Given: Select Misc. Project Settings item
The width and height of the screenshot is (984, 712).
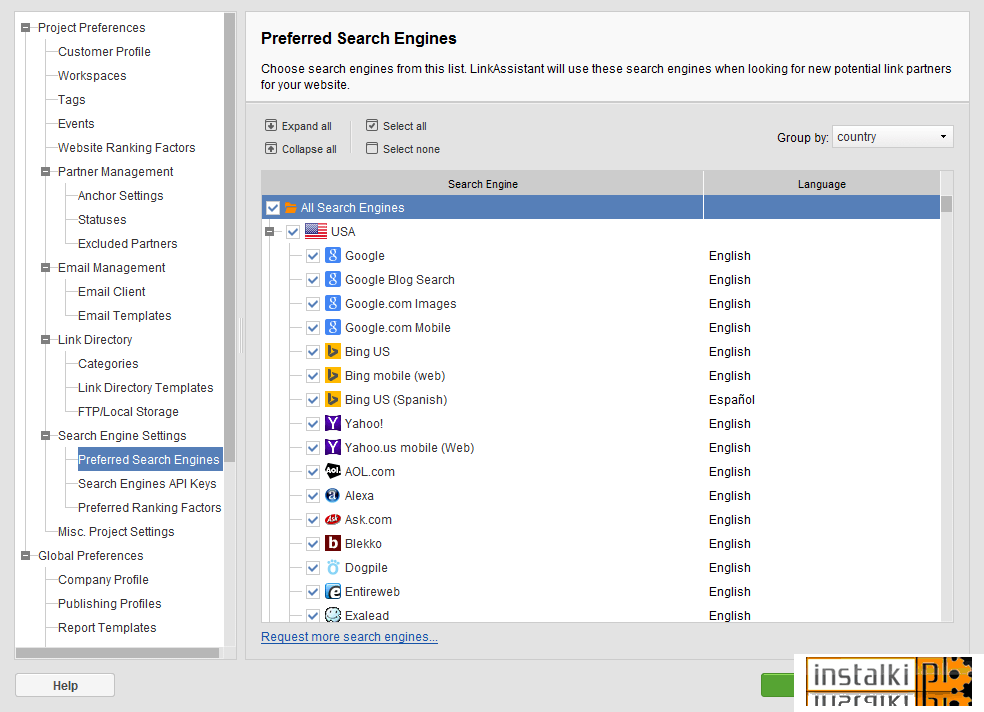Looking at the screenshot, I should (x=116, y=531).
